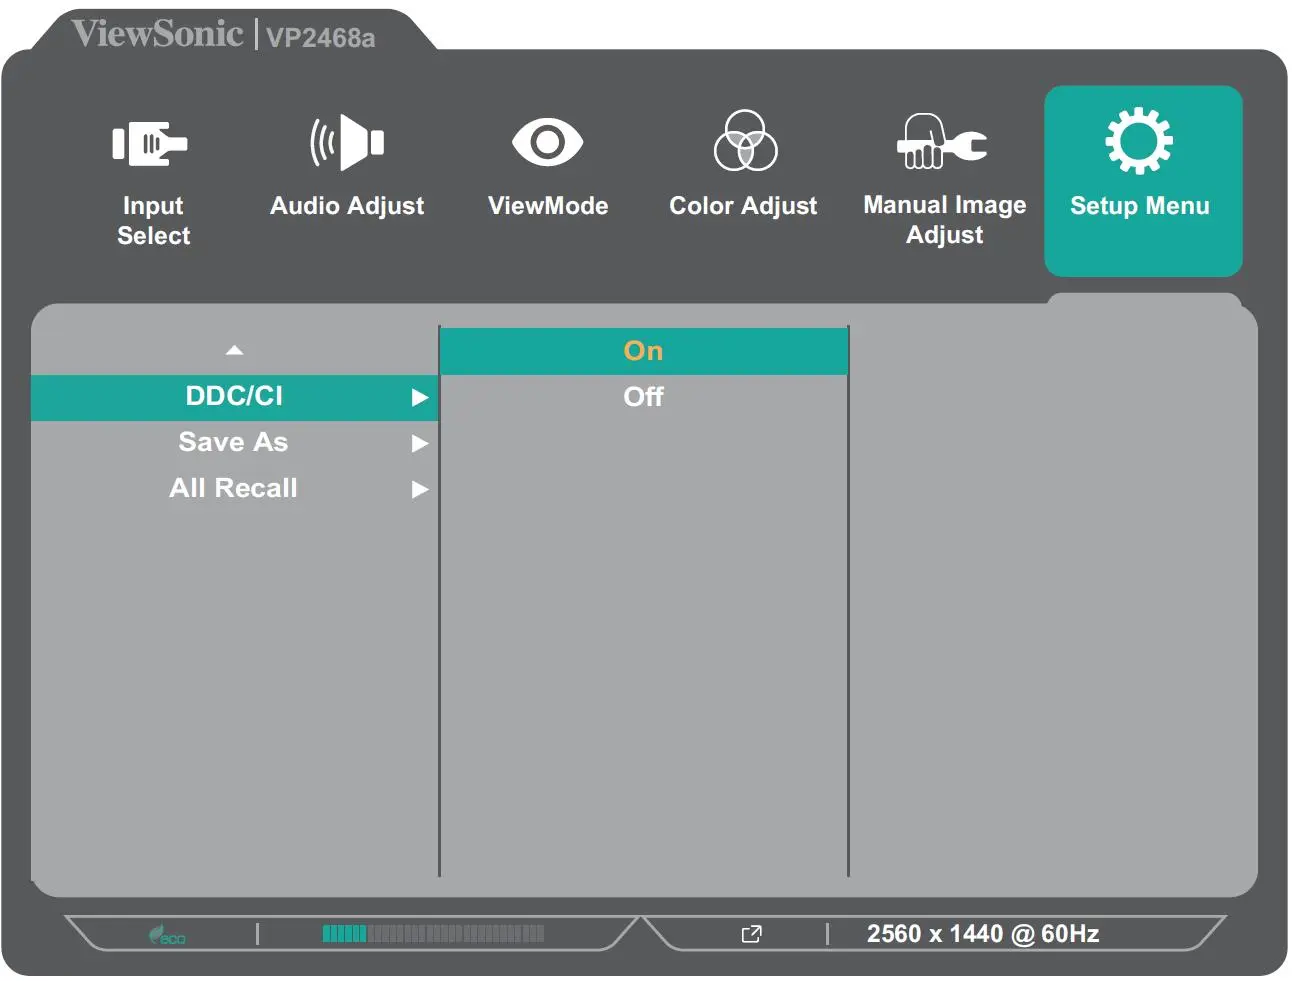
Task: Select the Manual Image Adjust wrench icon
Action: pyautogui.click(x=942, y=141)
